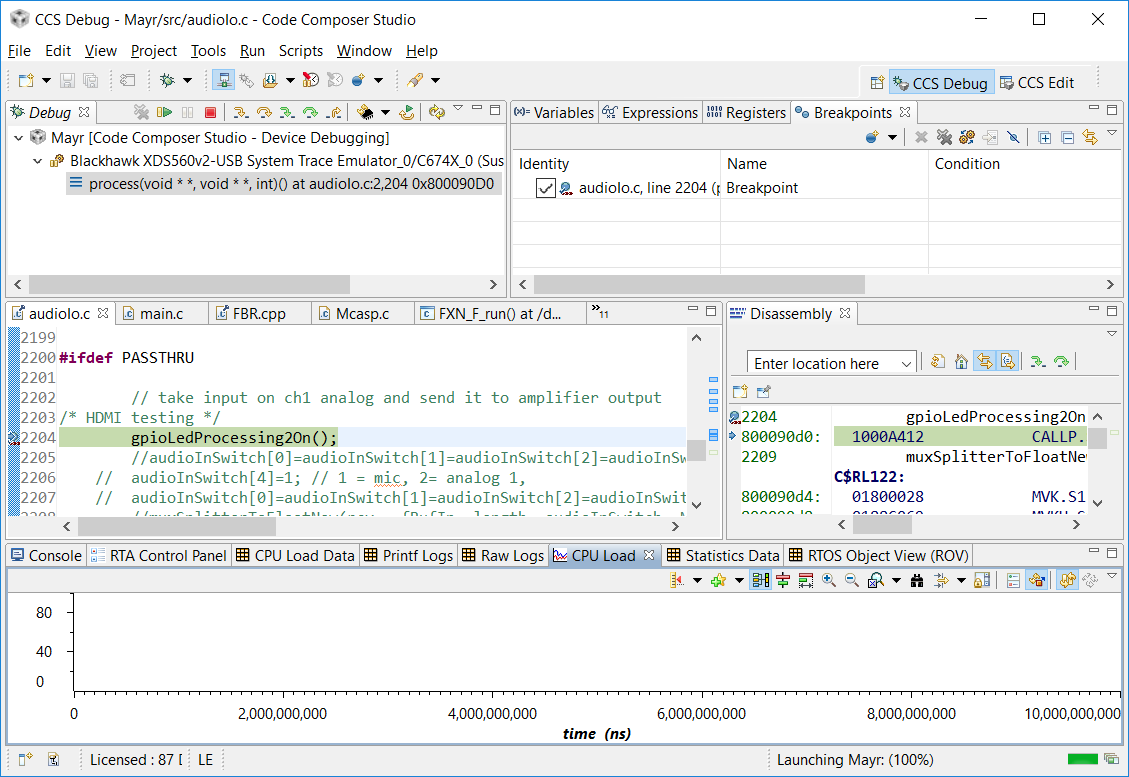
Task: Click the Debug bug icon in main toolbar
Action: [168, 80]
